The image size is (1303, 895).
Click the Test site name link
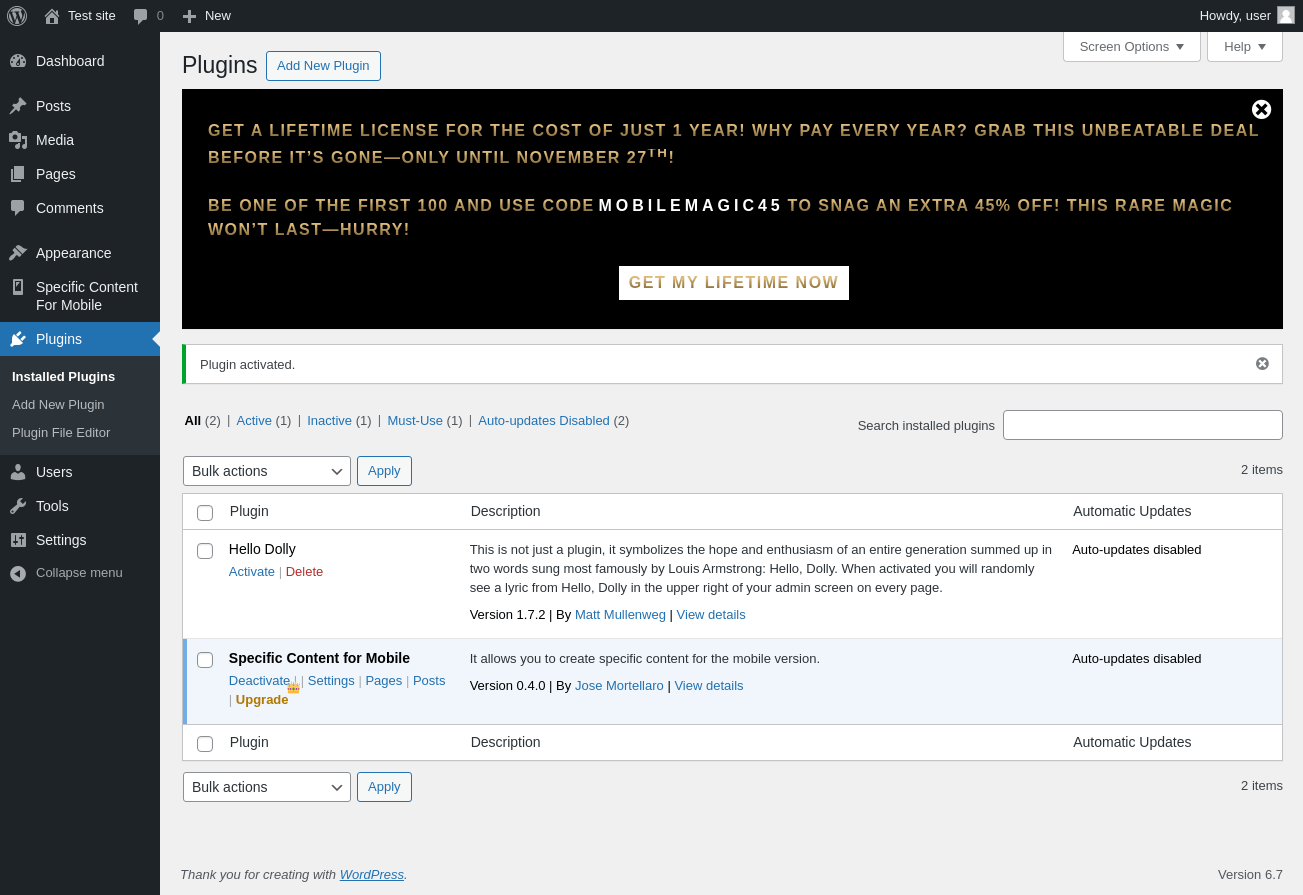coord(92,16)
